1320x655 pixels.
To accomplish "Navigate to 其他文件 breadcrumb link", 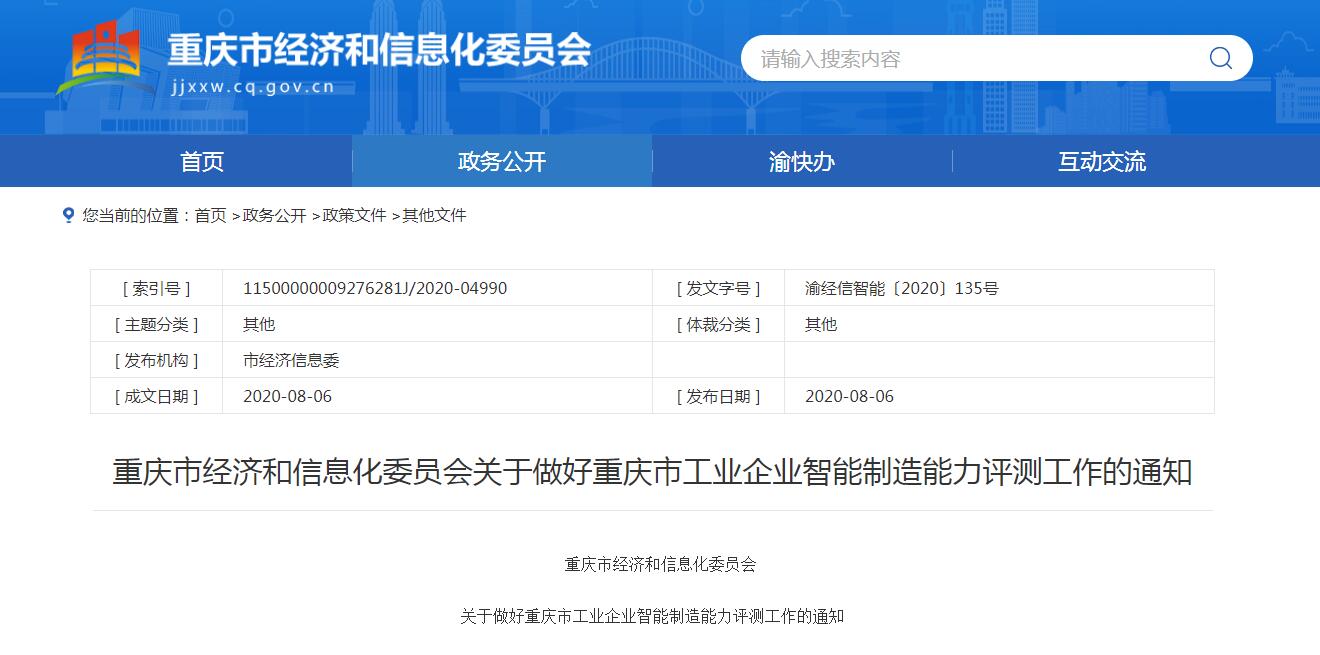I will [x=434, y=216].
